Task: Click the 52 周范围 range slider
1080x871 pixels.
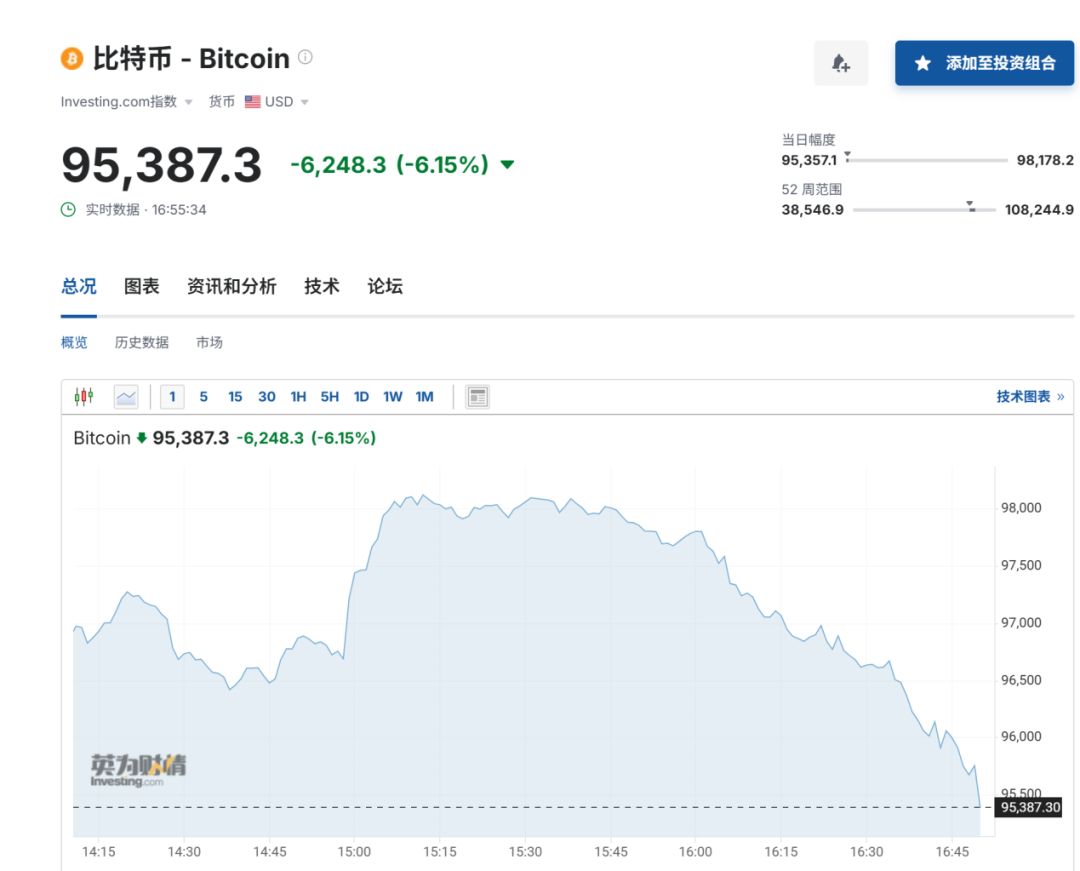Action: [924, 209]
